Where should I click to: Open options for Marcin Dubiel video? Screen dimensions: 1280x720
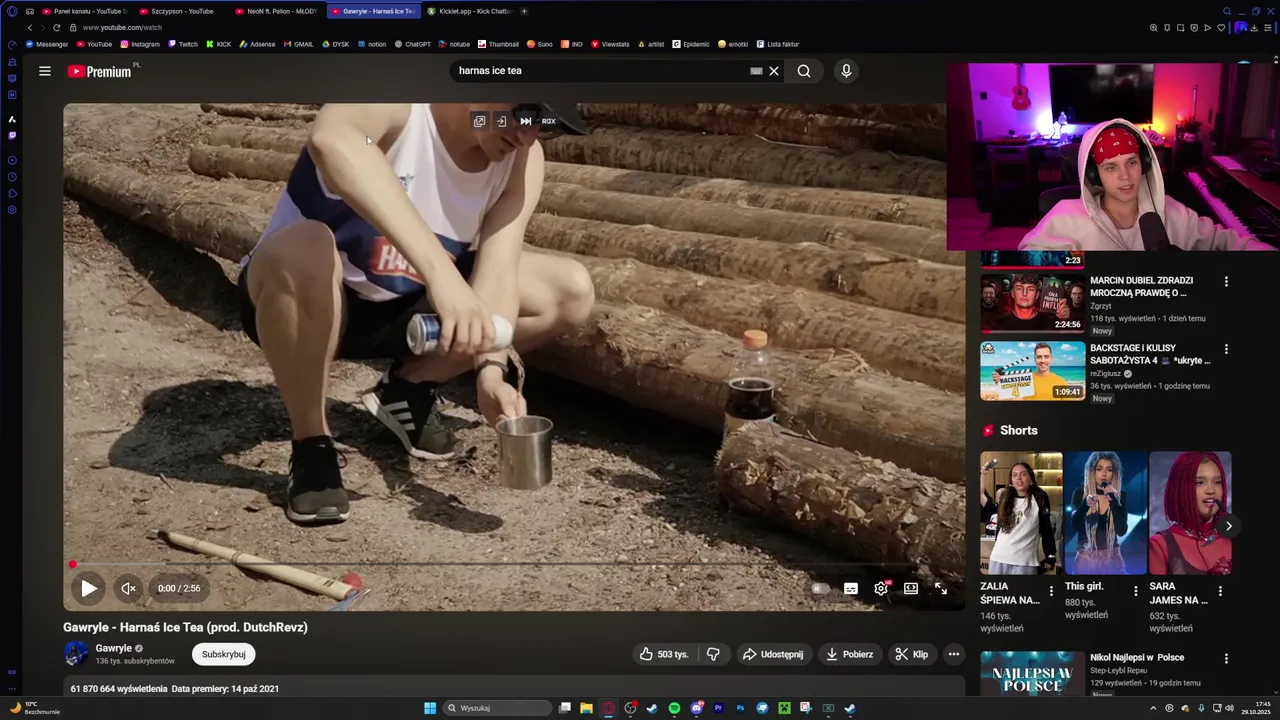click(x=1226, y=282)
